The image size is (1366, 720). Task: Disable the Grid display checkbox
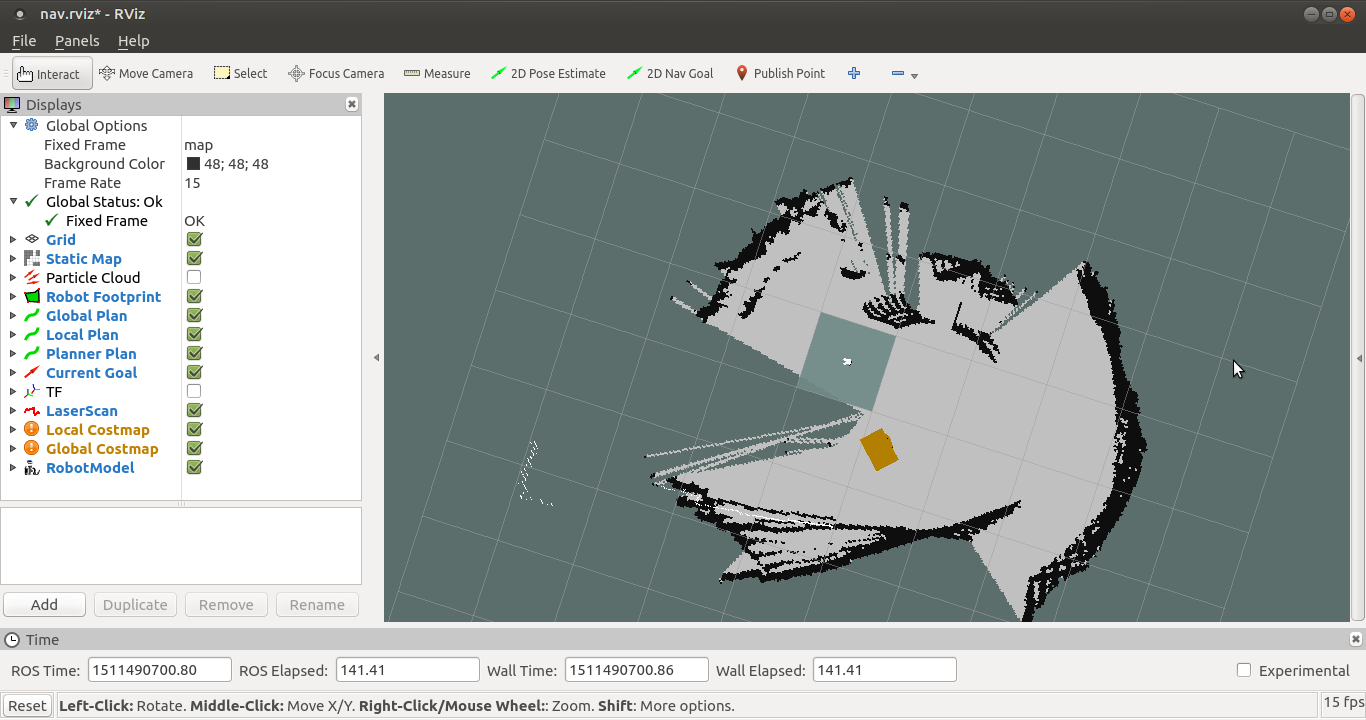(194, 239)
